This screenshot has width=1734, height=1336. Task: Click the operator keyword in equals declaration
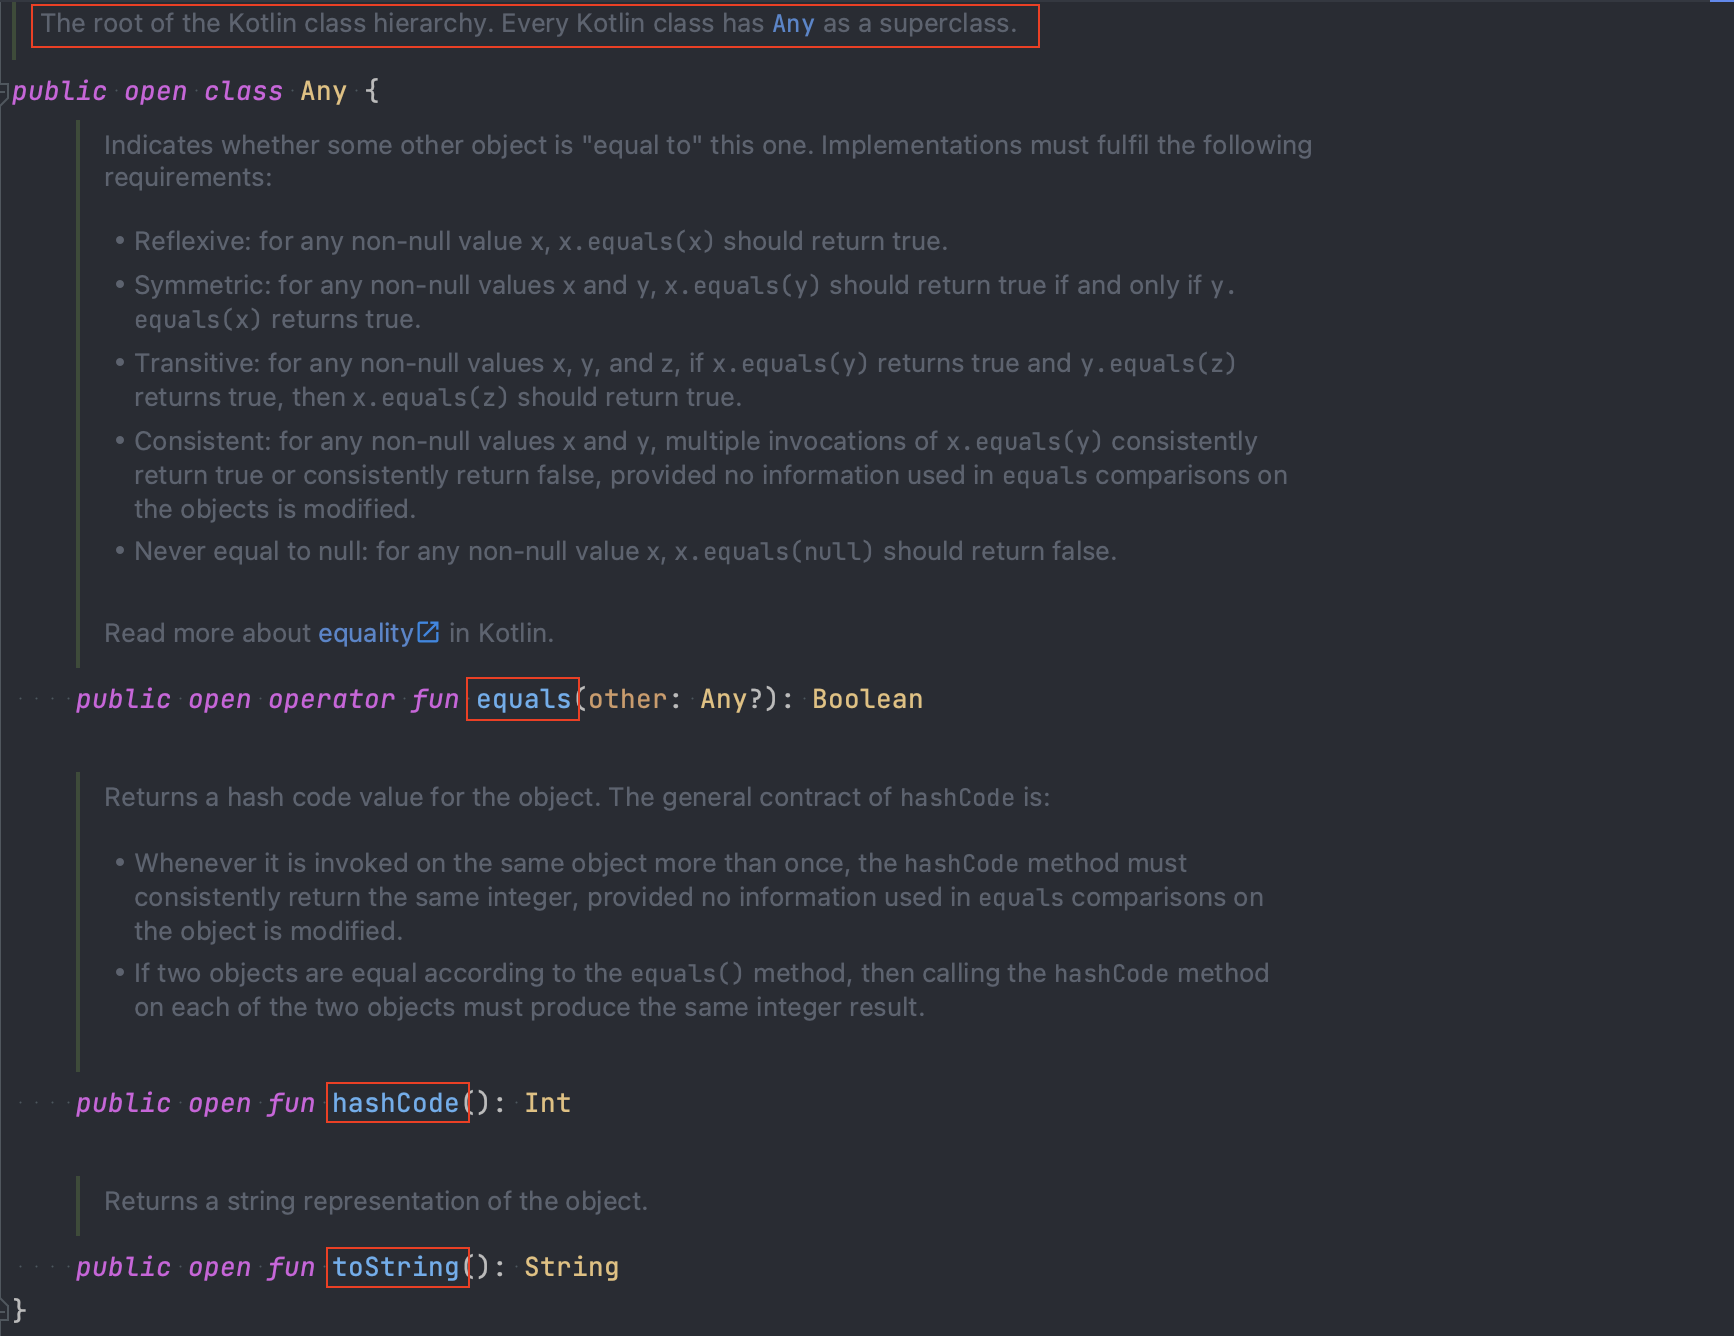coord(332,699)
